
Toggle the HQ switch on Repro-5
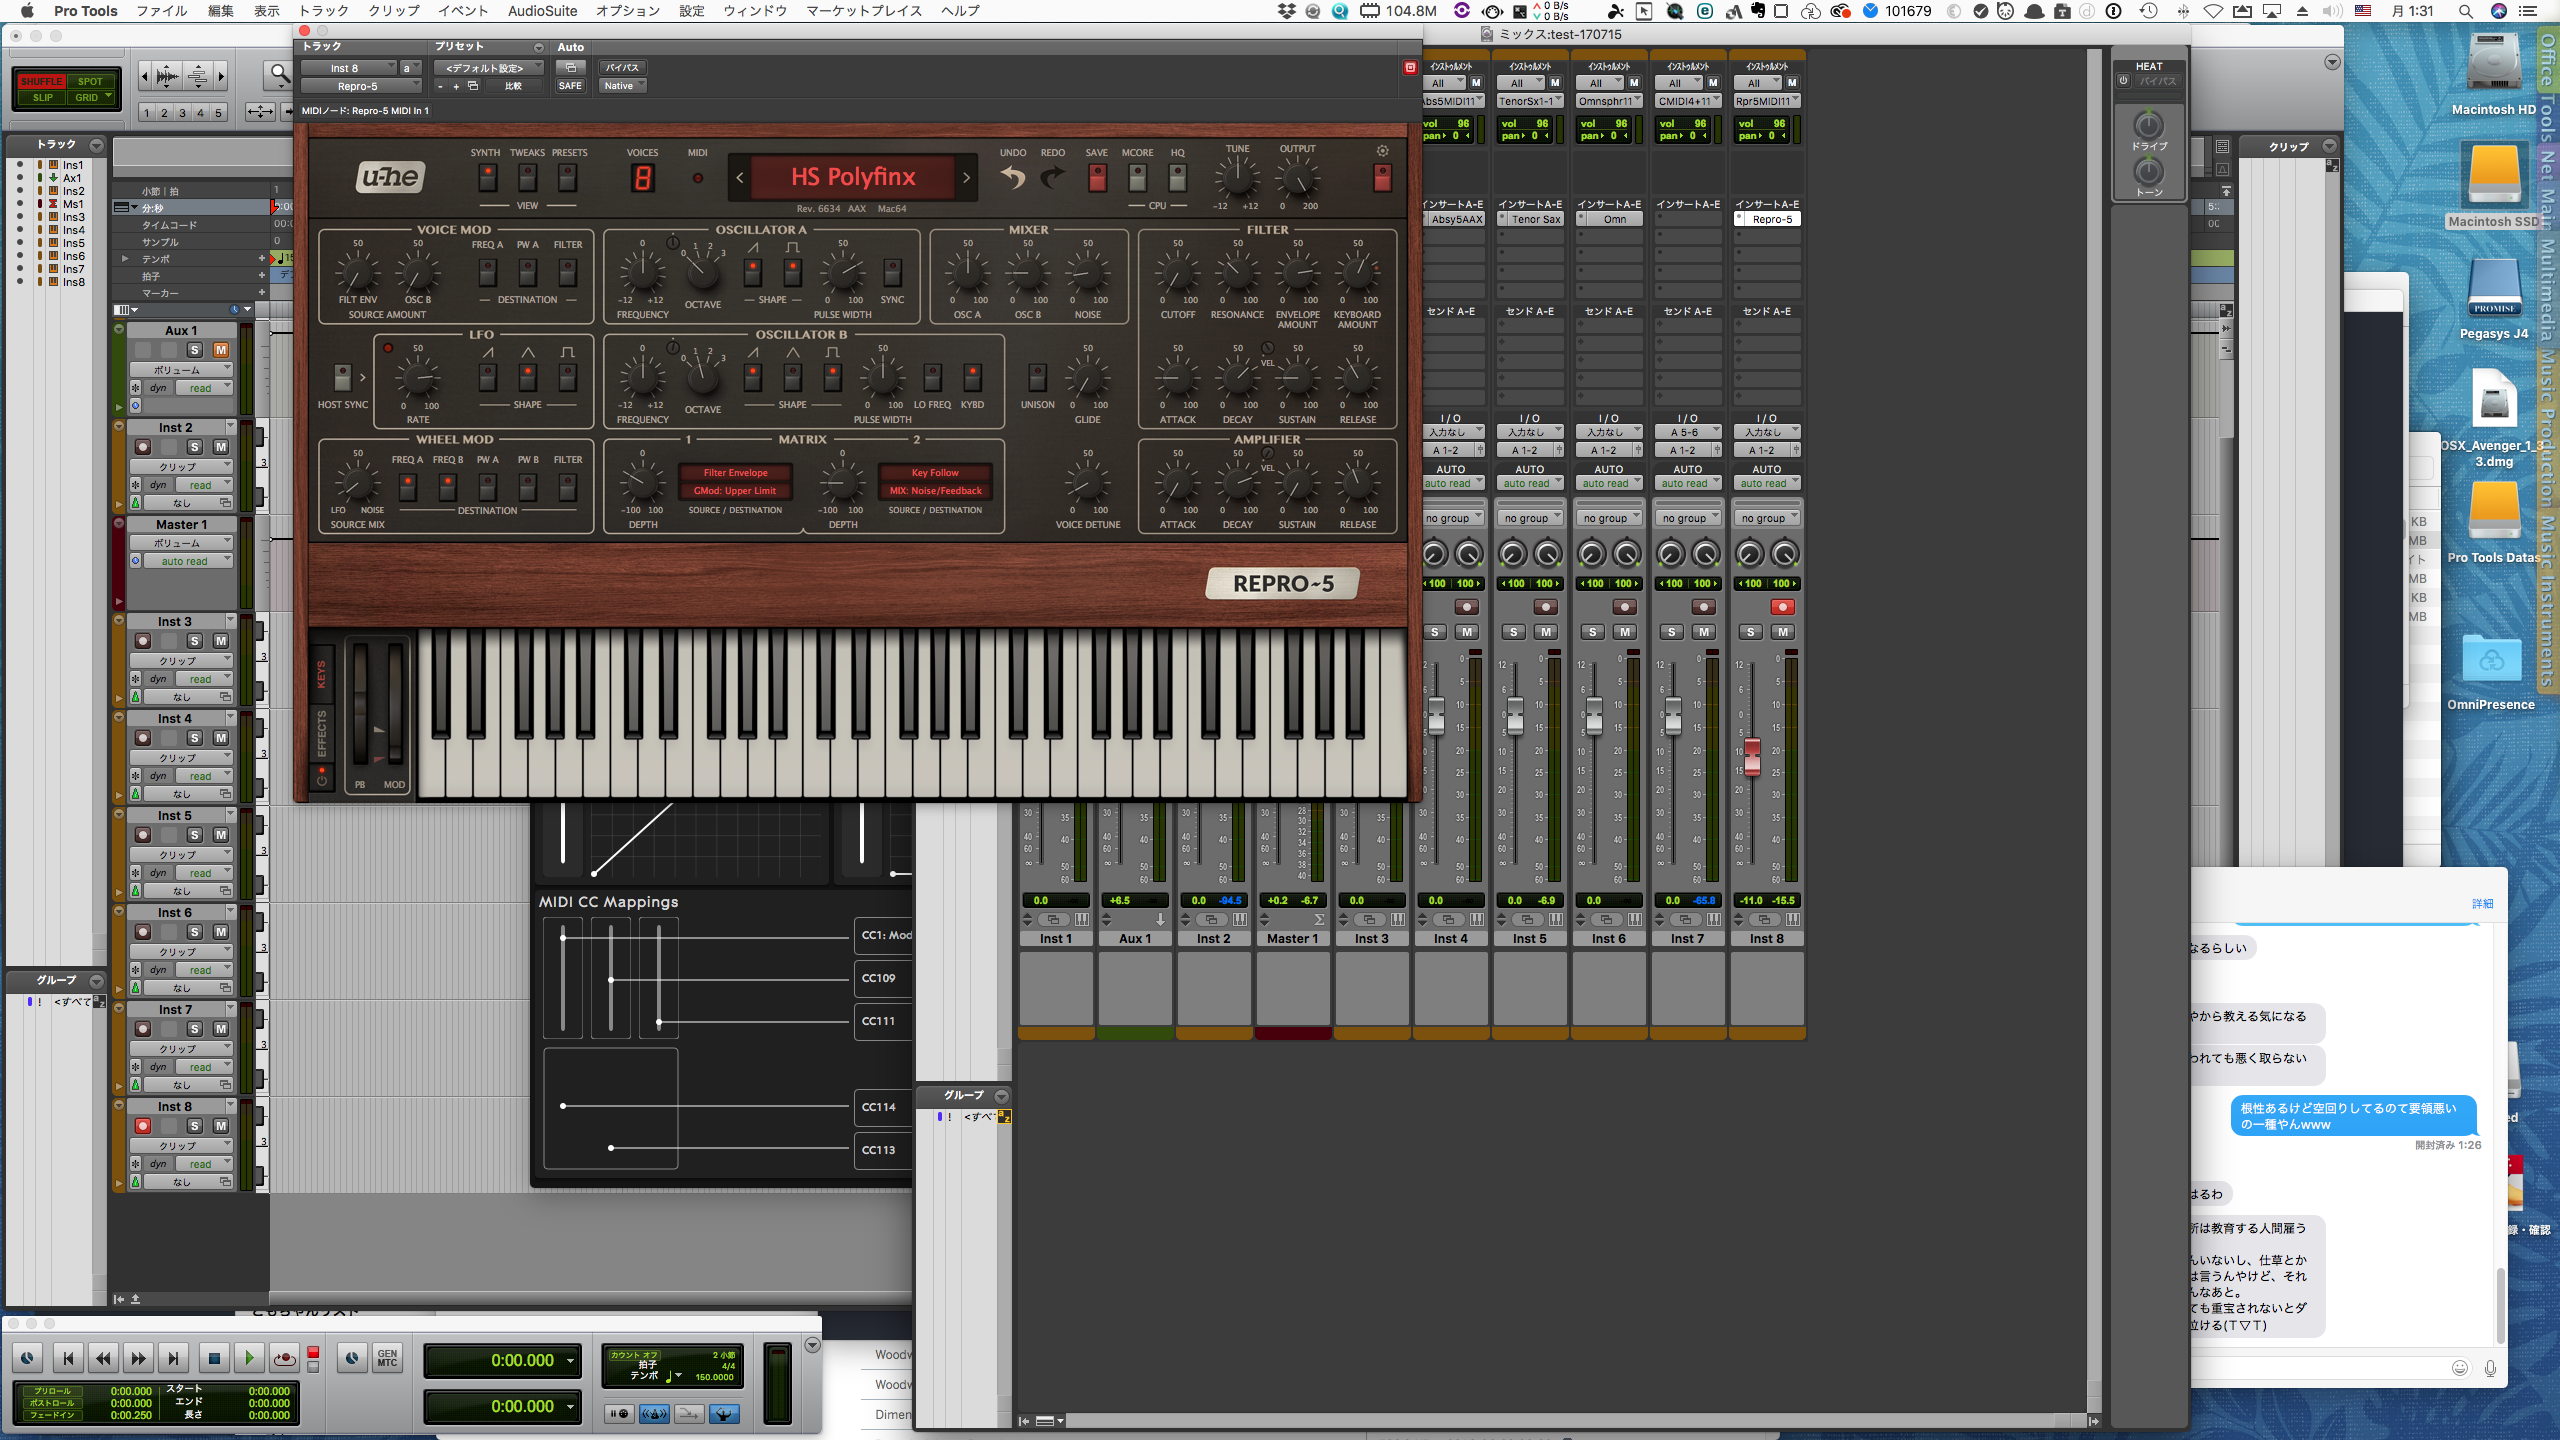1177,178
